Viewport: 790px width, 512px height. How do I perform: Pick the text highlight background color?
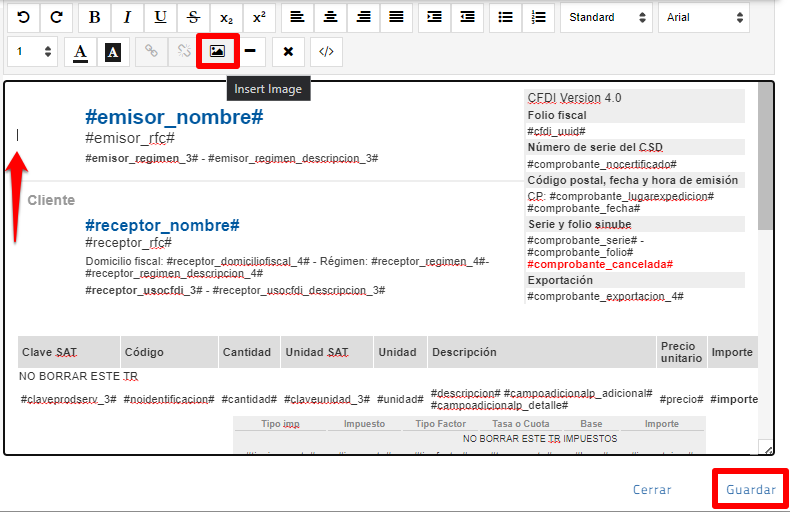coord(113,51)
